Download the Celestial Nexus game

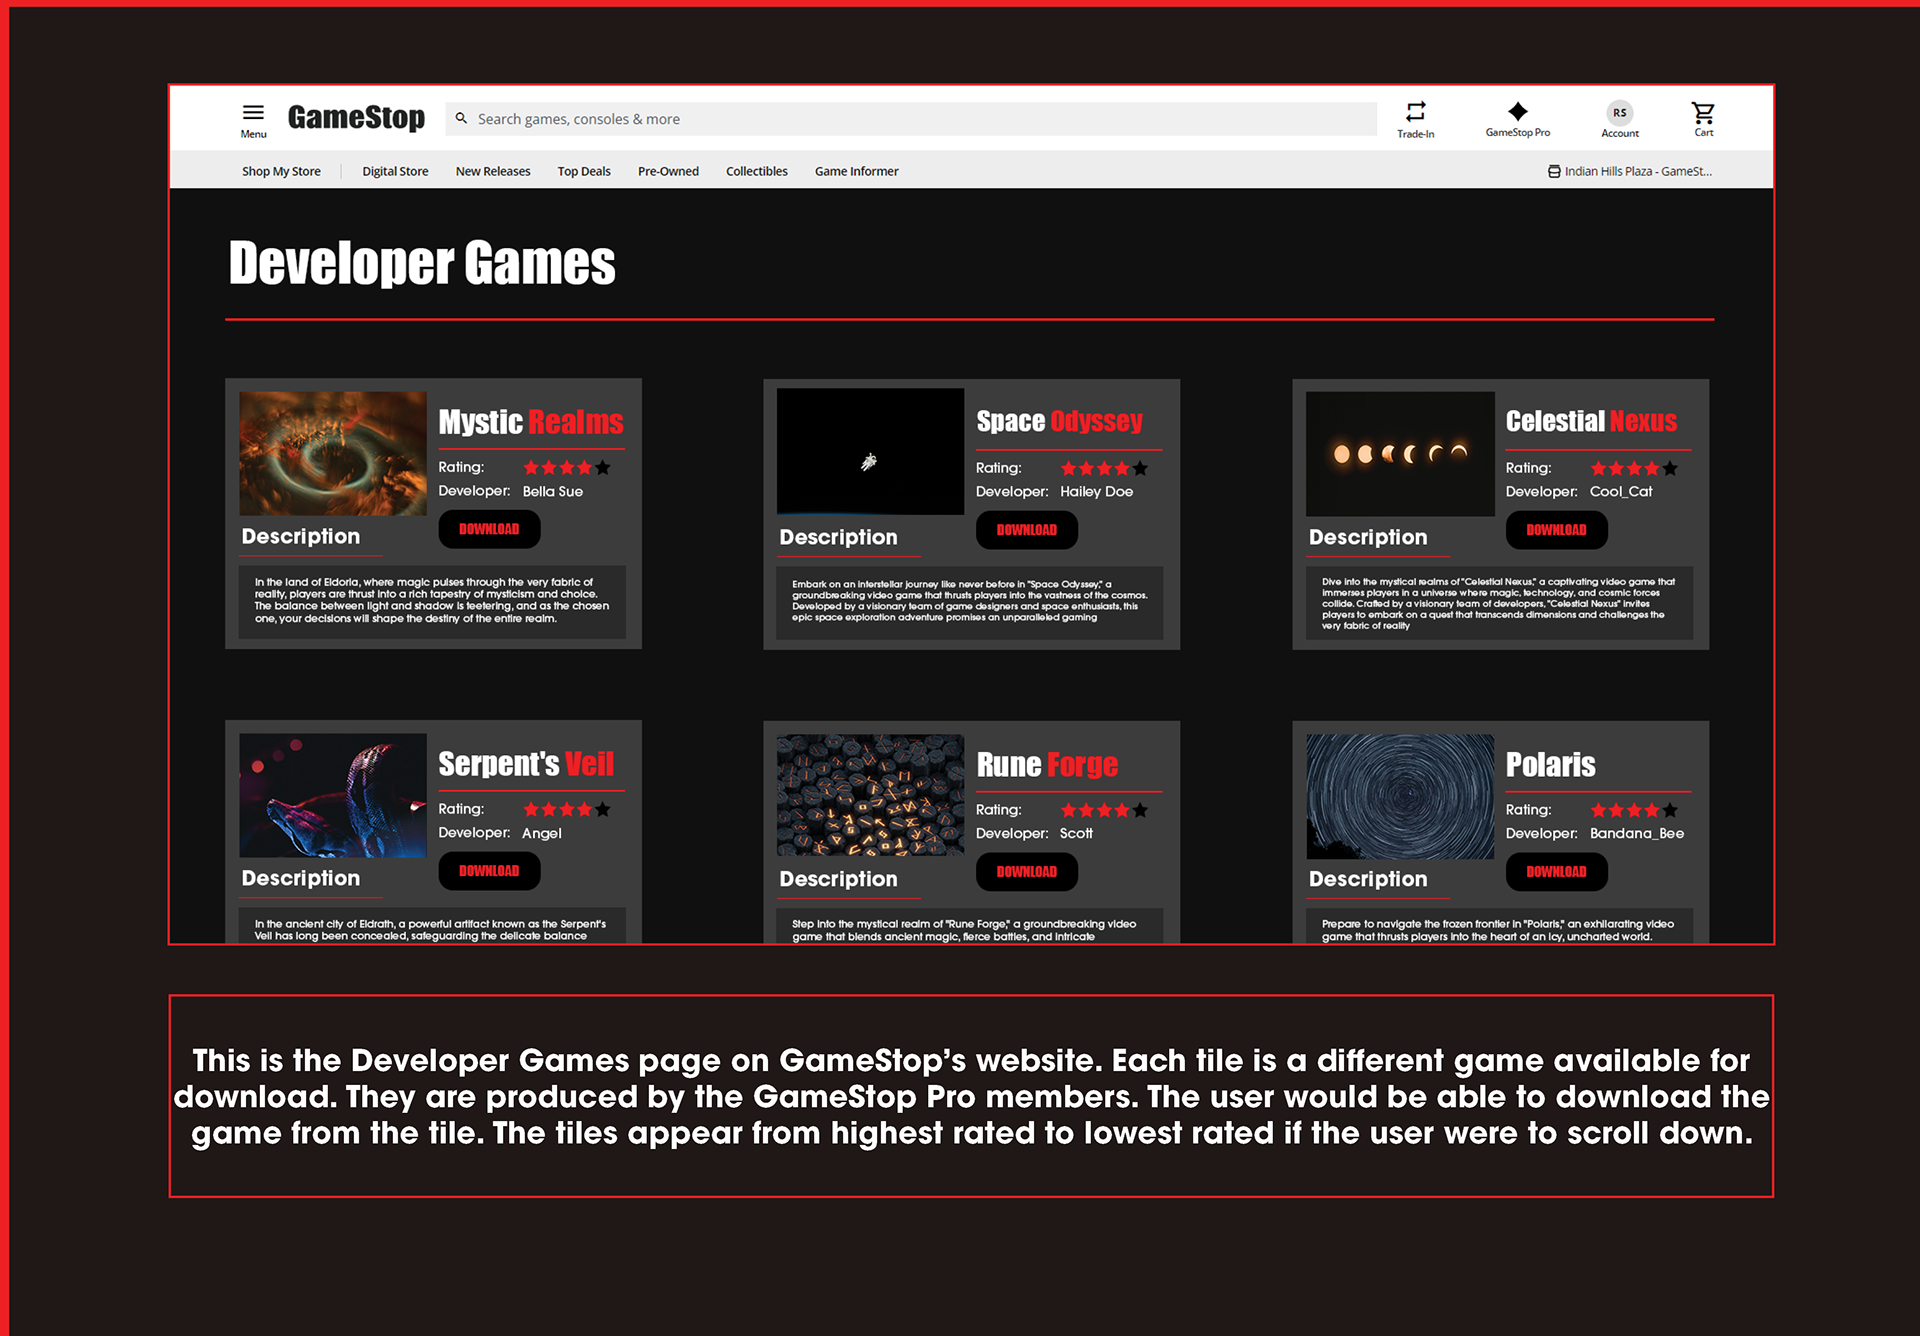[1556, 530]
